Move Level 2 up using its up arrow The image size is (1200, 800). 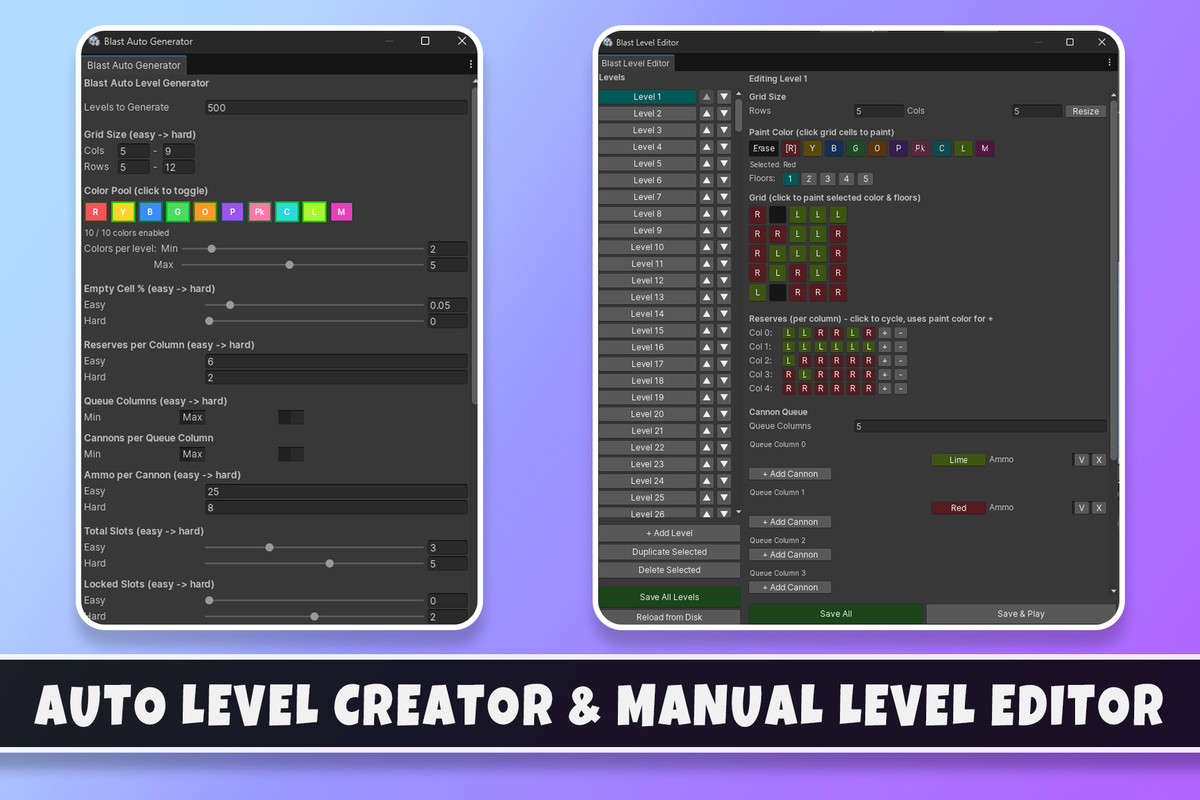[x=706, y=112]
